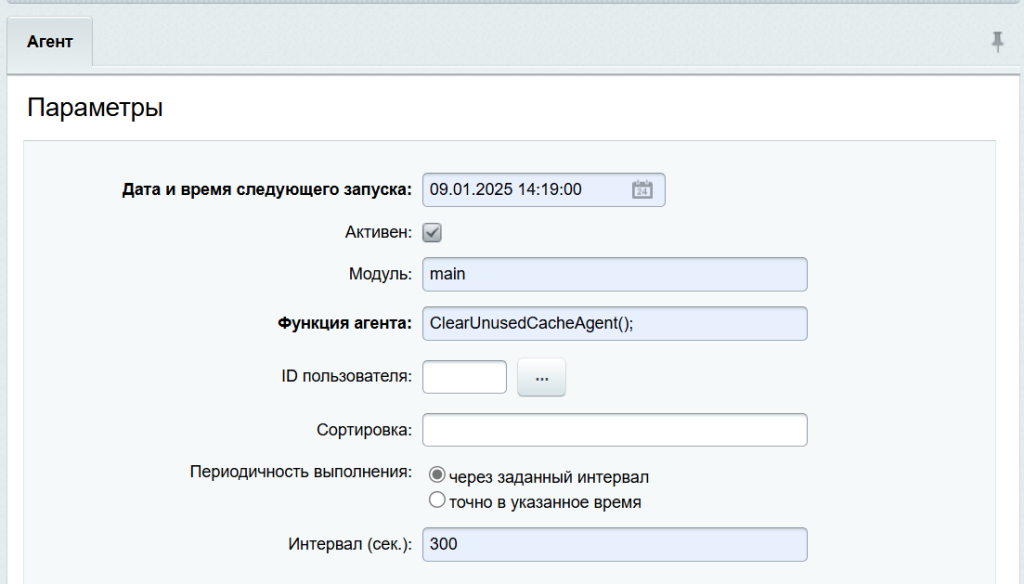Click the empty Сортировка field
The width and height of the screenshot is (1024, 584).
pyautogui.click(x=615, y=430)
